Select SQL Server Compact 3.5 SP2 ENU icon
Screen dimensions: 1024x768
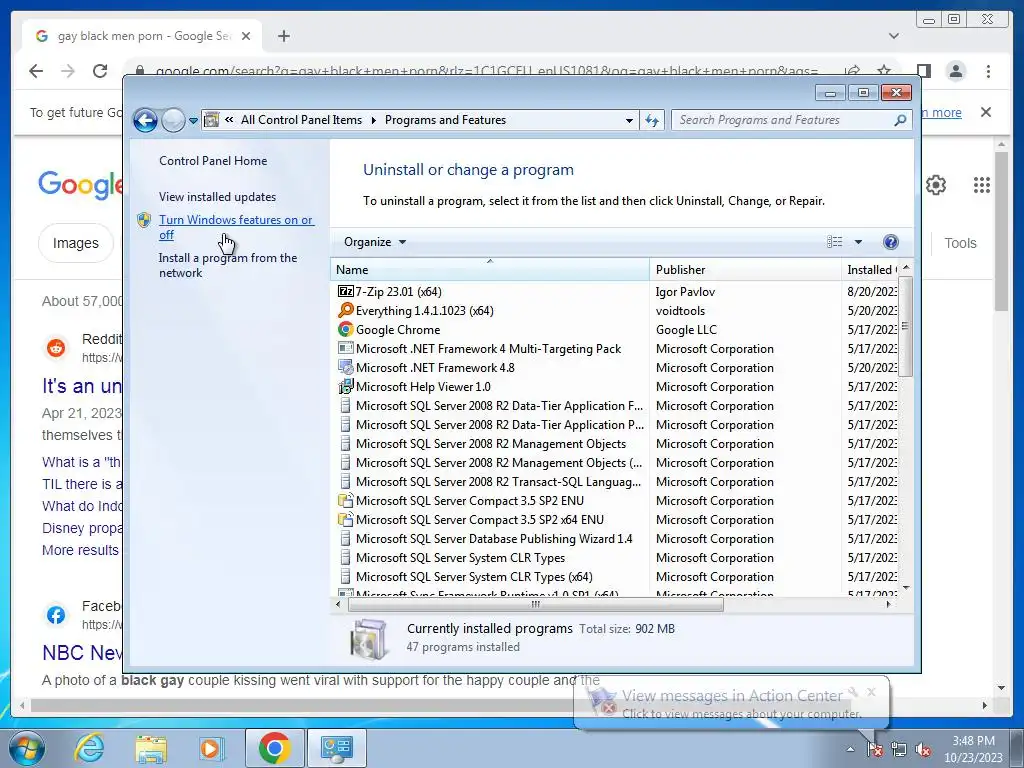pos(345,500)
